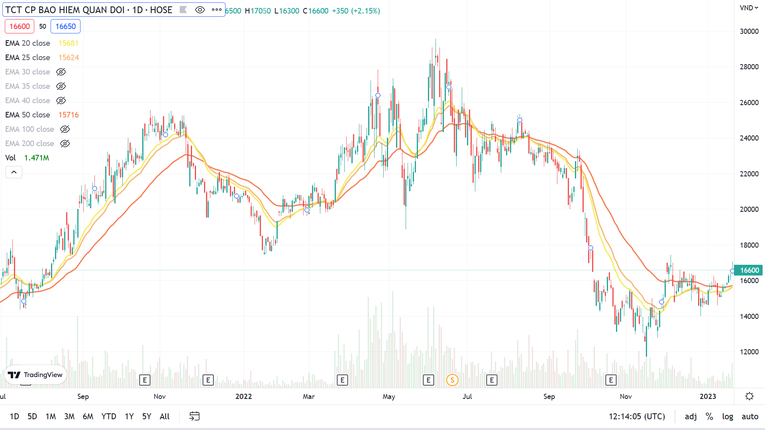Open the VND currency dropdown
Screen dimensions: 765x430
coord(748,8)
